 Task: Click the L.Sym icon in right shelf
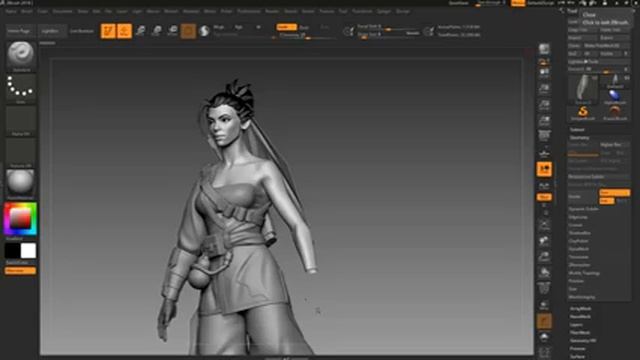click(544, 186)
